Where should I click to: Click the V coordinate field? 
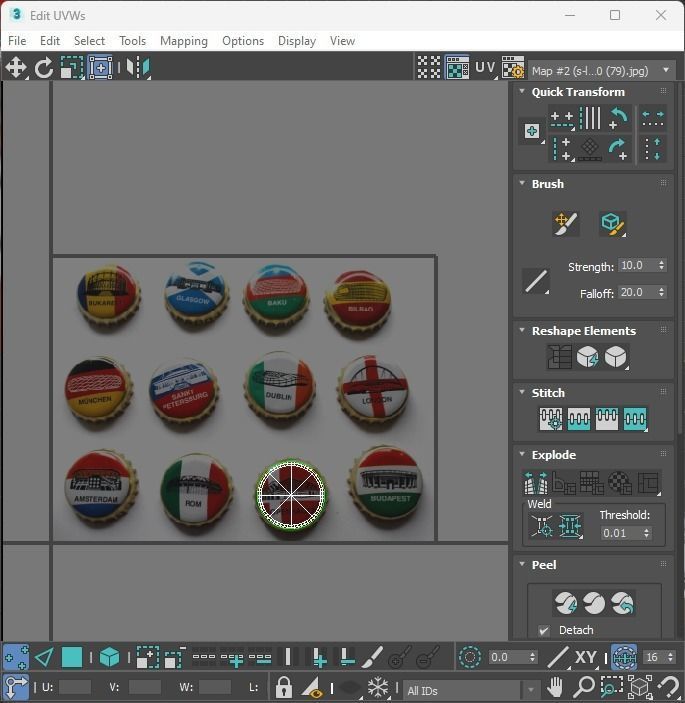pyautogui.click(x=144, y=687)
